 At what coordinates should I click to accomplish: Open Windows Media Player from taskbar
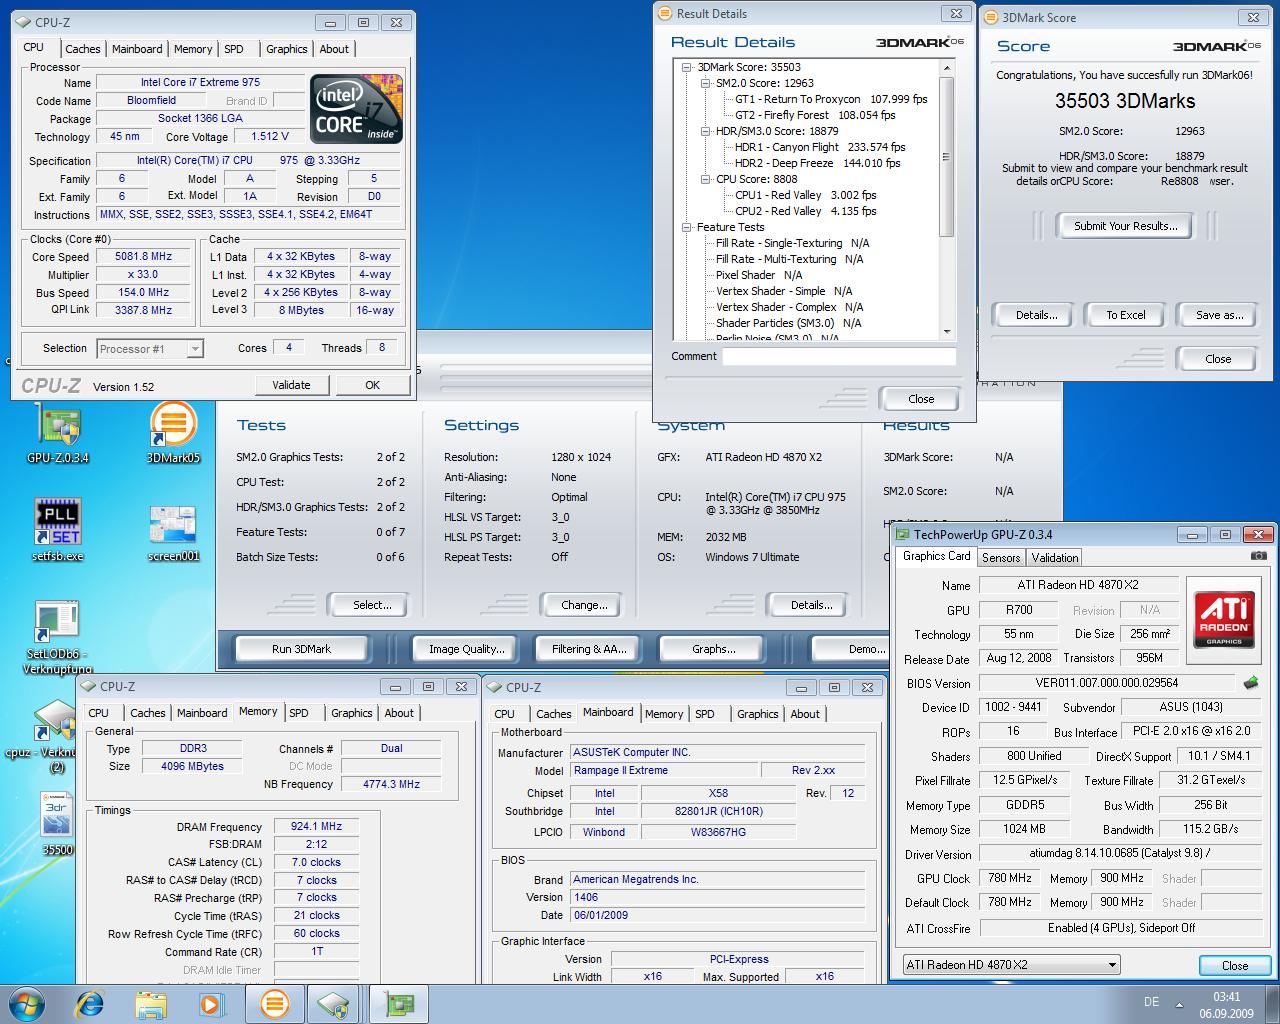click(212, 1003)
